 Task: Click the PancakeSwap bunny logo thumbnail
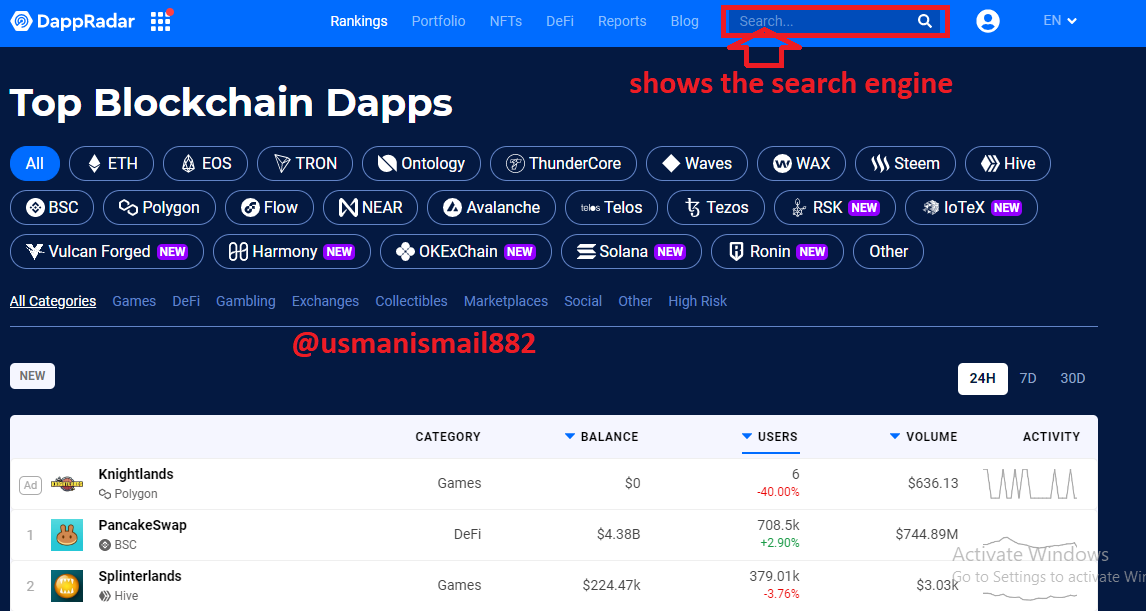pos(67,535)
